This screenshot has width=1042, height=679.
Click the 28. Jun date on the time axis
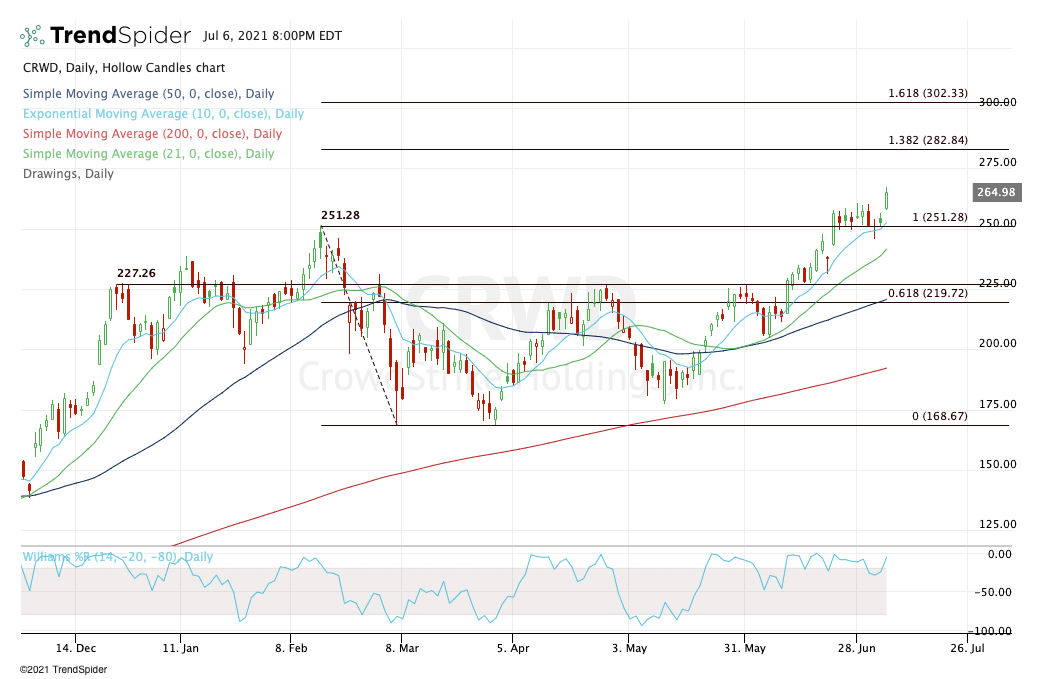point(855,647)
